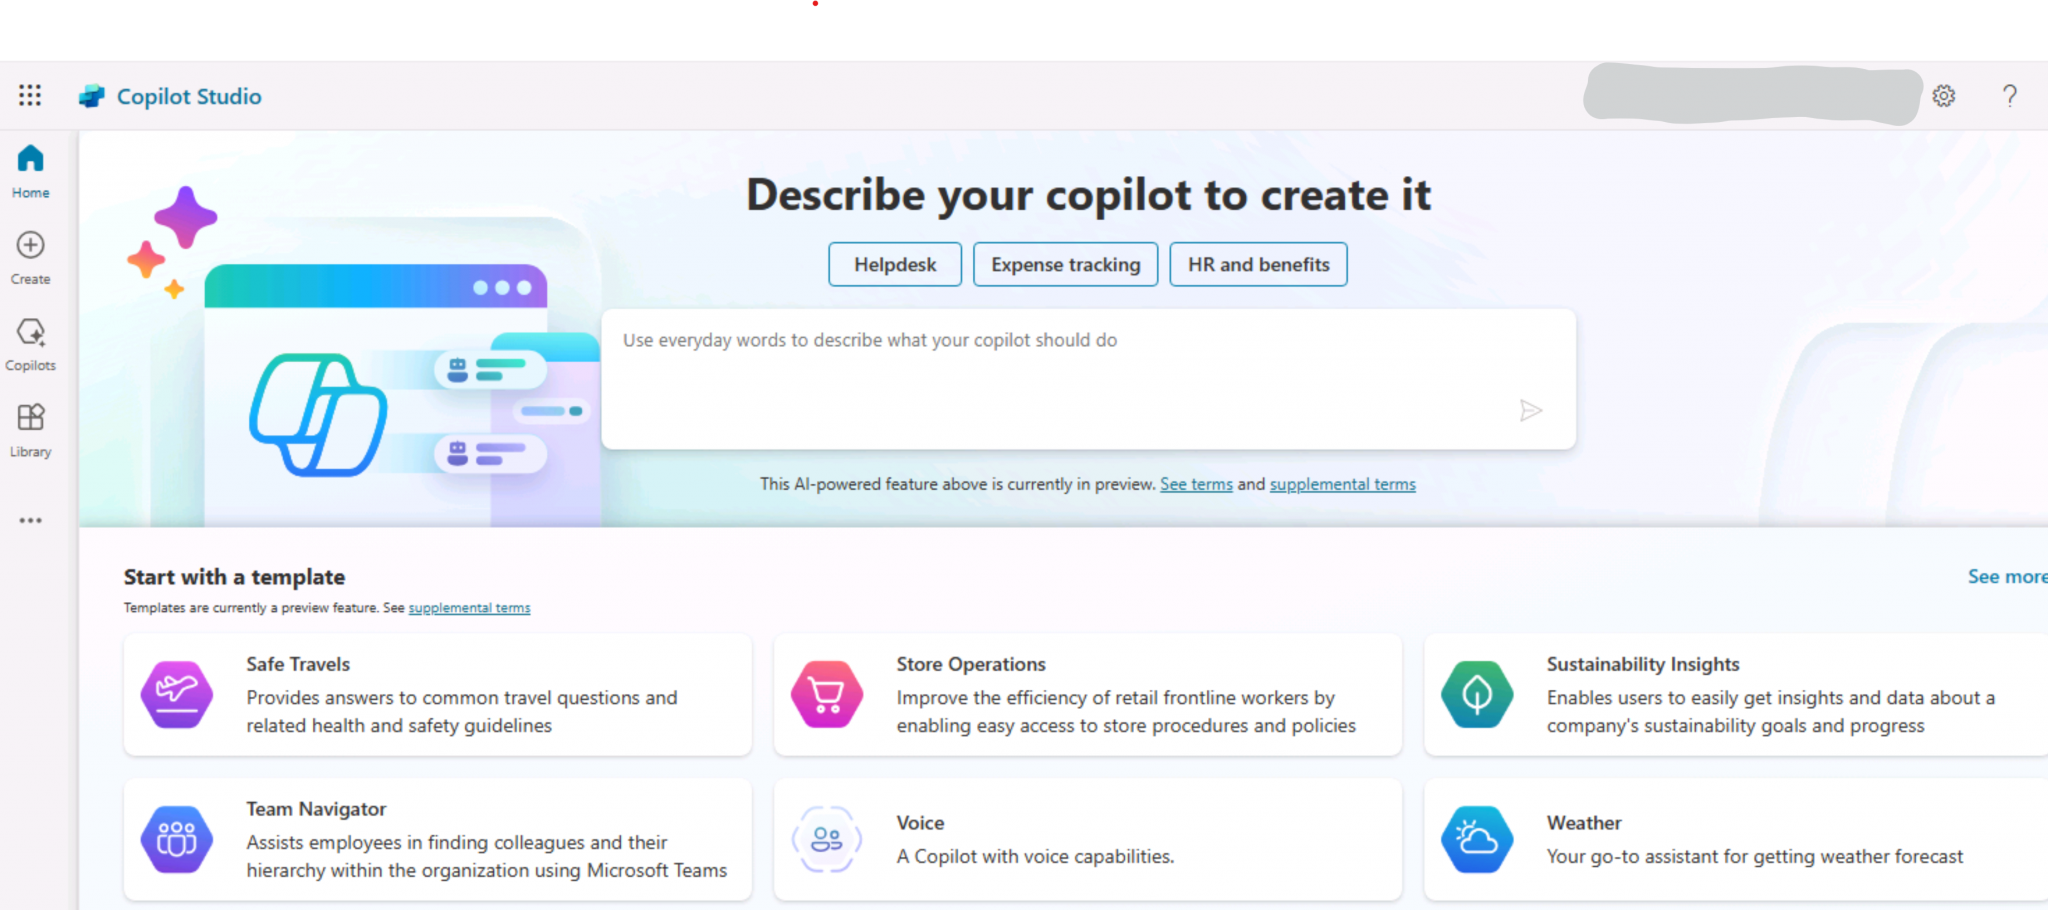Click 'A Copilot with voice capabilities.' description
The image size is (2048, 910).
click(1035, 857)
